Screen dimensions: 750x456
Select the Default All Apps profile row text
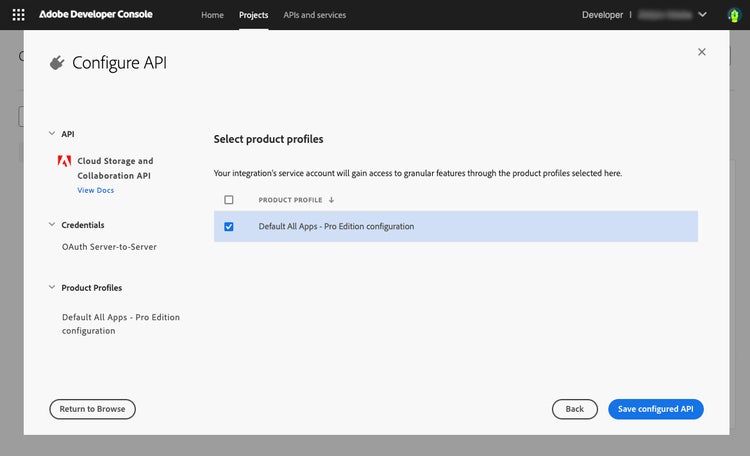click(x=336, y=226)
